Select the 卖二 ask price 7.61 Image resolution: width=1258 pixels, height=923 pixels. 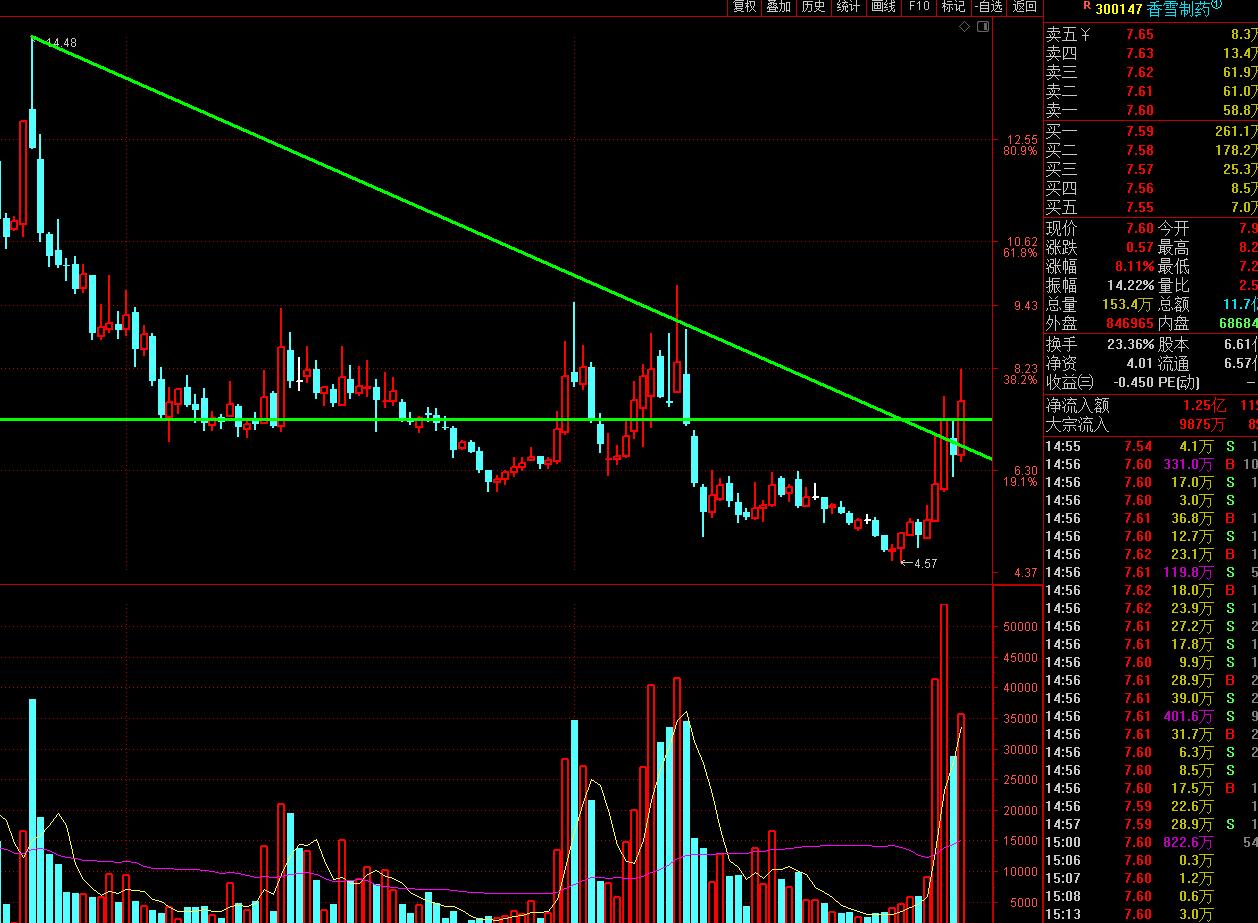[x=1140, y=91]
